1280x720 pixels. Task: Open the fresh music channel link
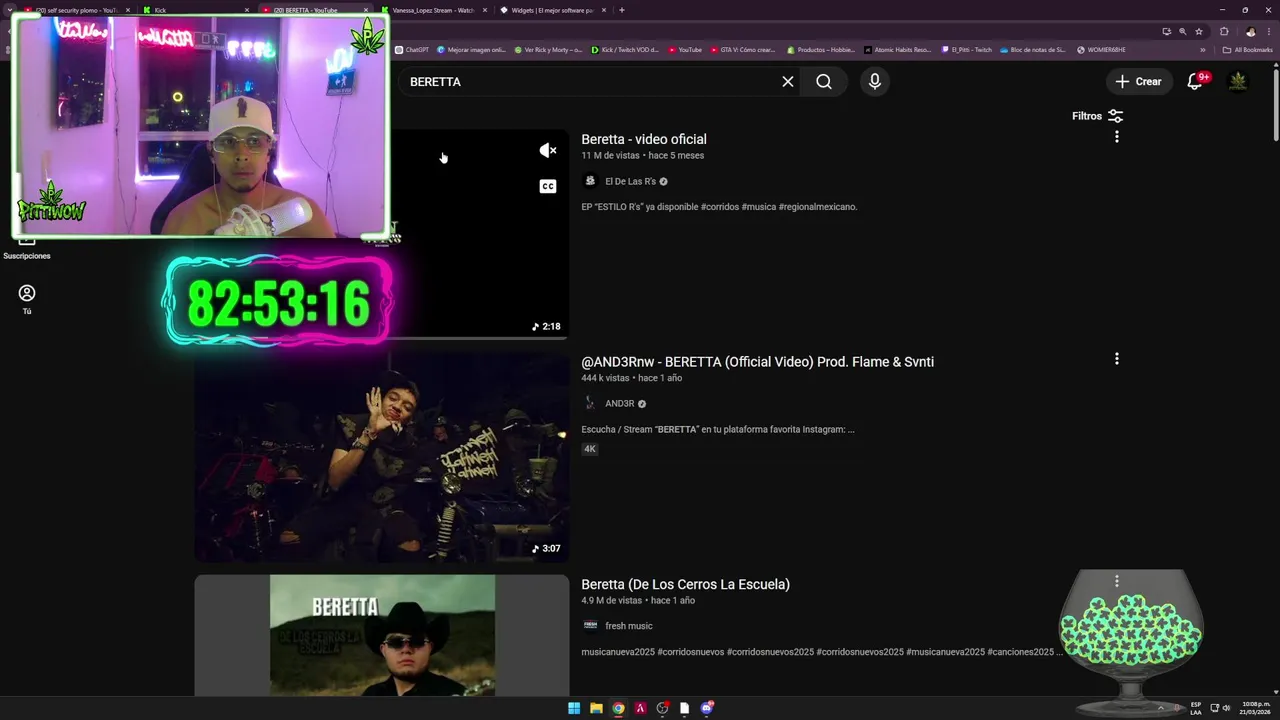tap(628, 626)
